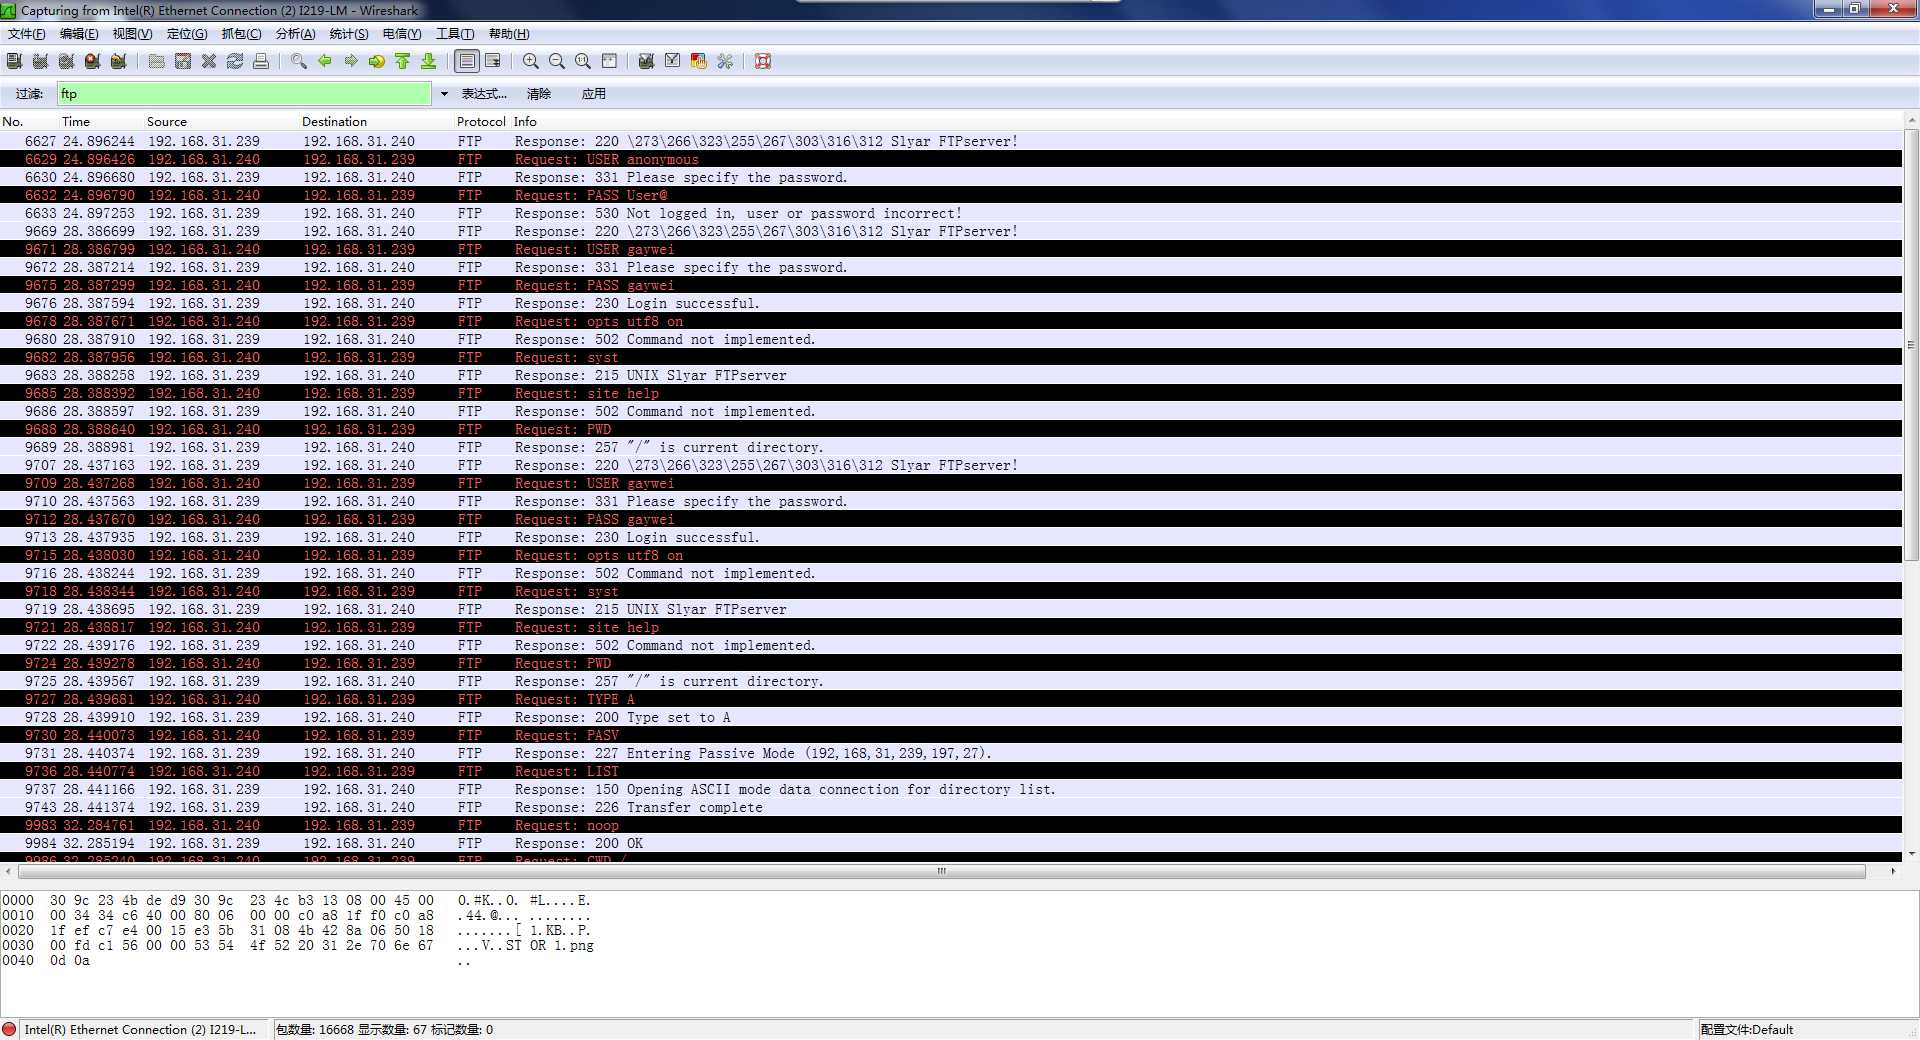The height and width of the screenshot is (1040, 1920).
Task: Open the 文件(F) menu
Action: pos(27,34)
